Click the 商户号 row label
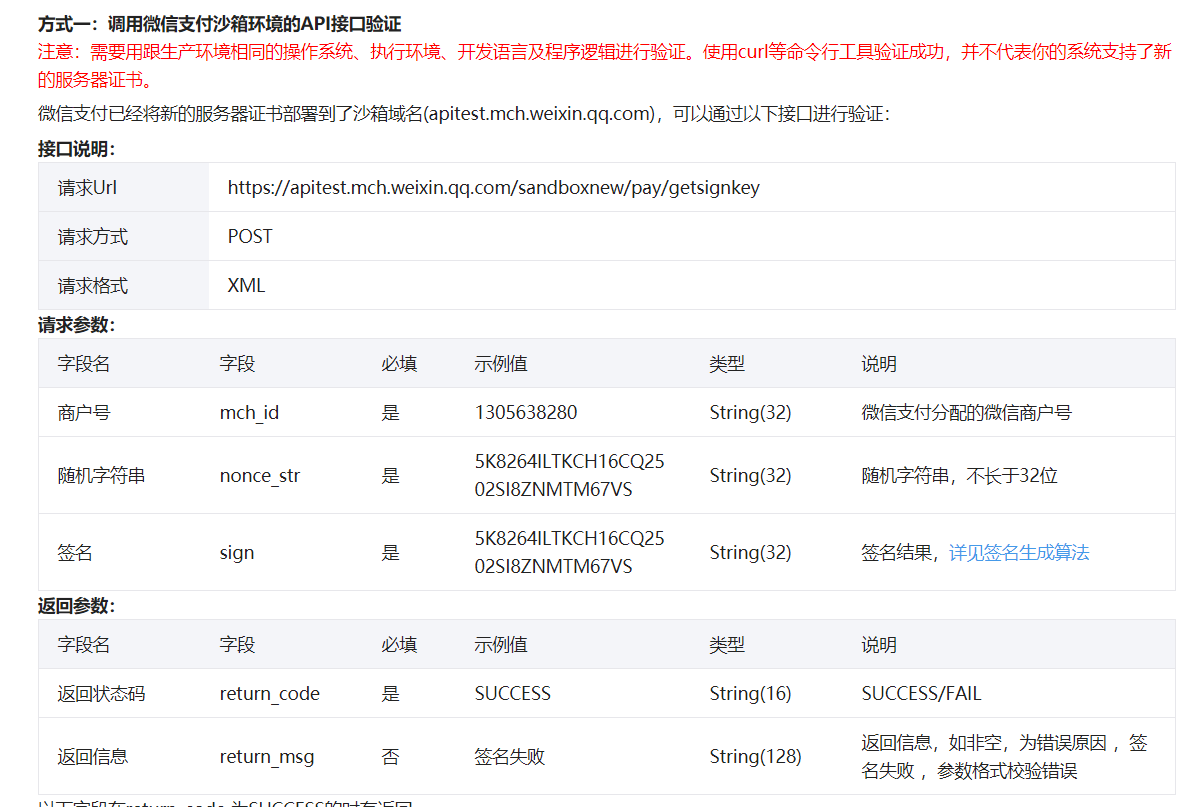Viewport: 1199px width, 807px height. (84, 413)
